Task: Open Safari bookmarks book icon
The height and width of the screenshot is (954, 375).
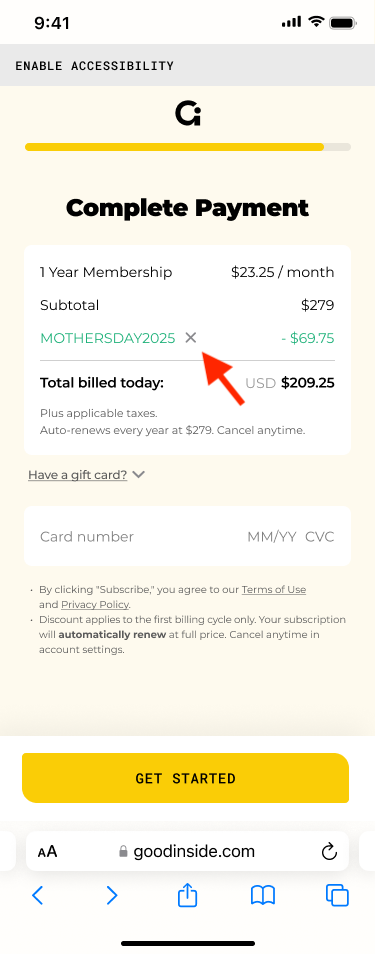Action: pos(263,895)
